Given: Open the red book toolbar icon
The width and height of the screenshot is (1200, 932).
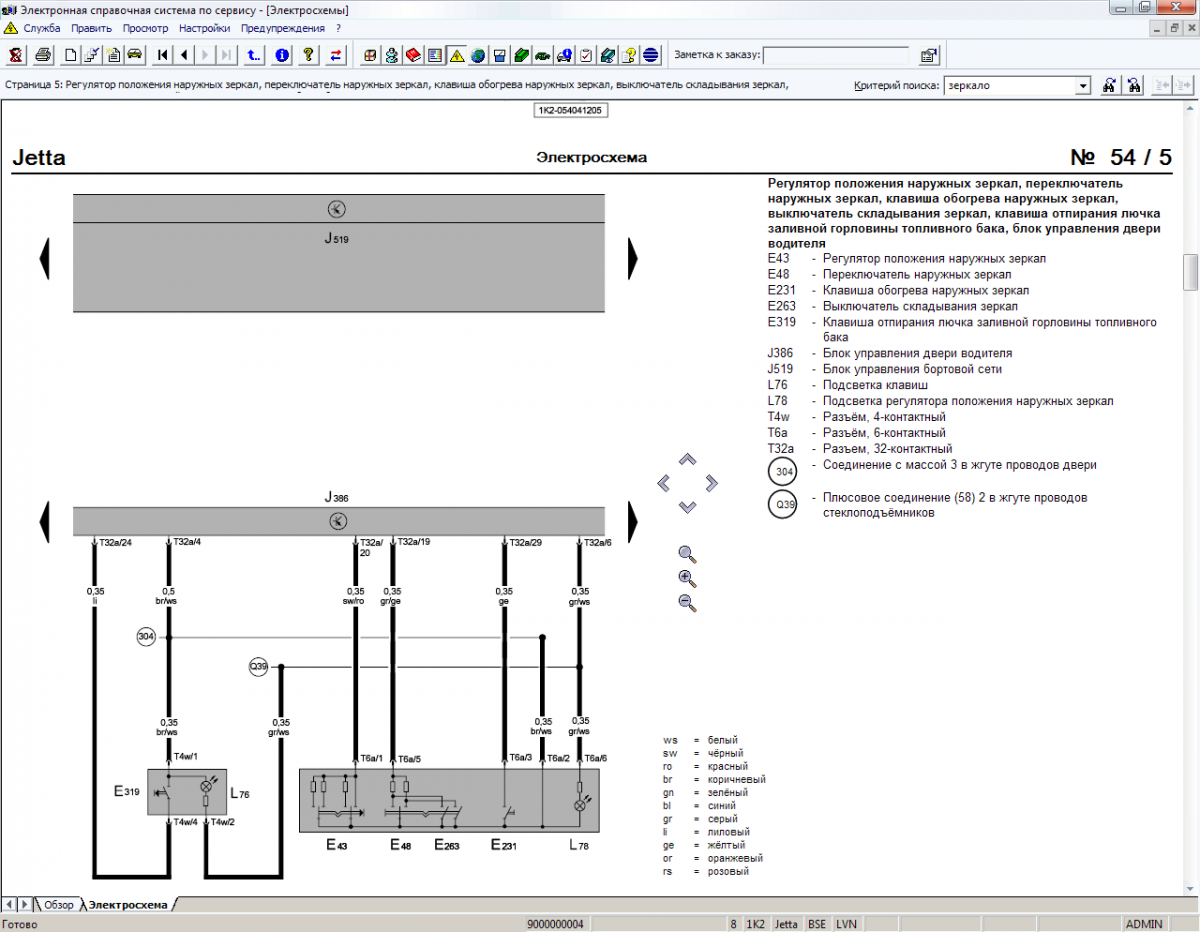Looking at the screenshot, I should pos(413,55).
